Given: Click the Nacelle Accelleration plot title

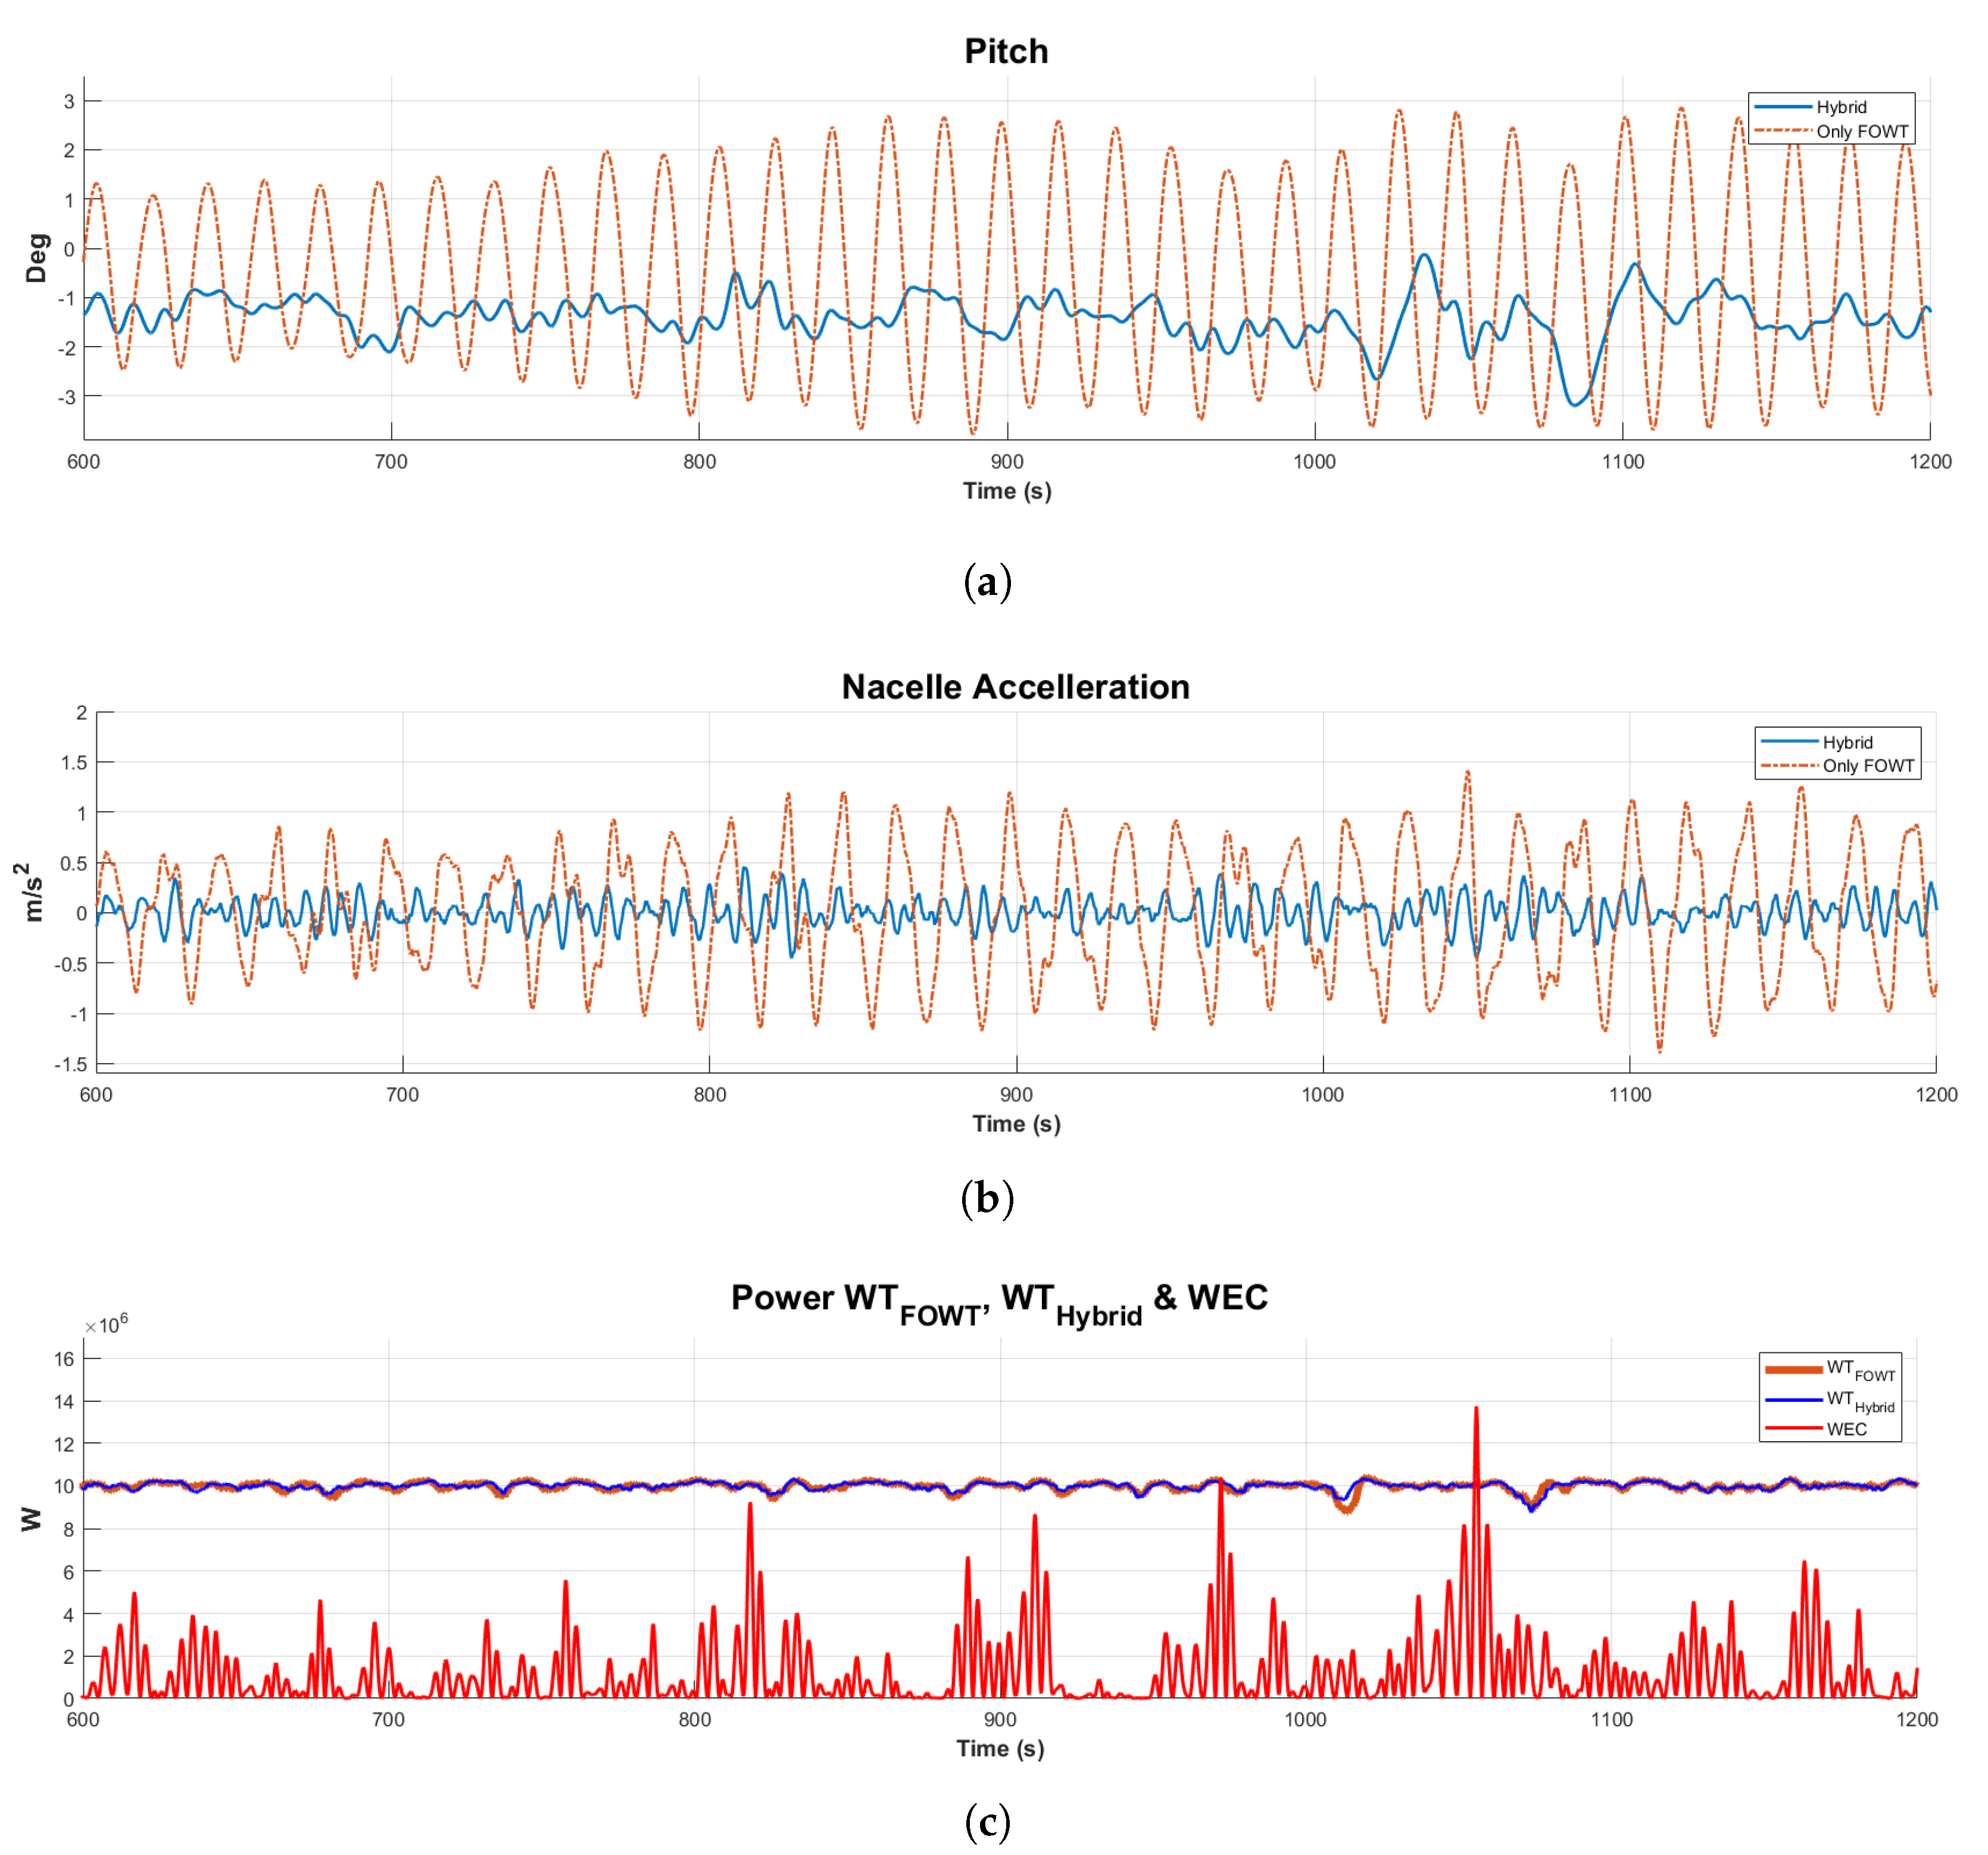Looking at the screenshot, I should tap(1015, 687).
